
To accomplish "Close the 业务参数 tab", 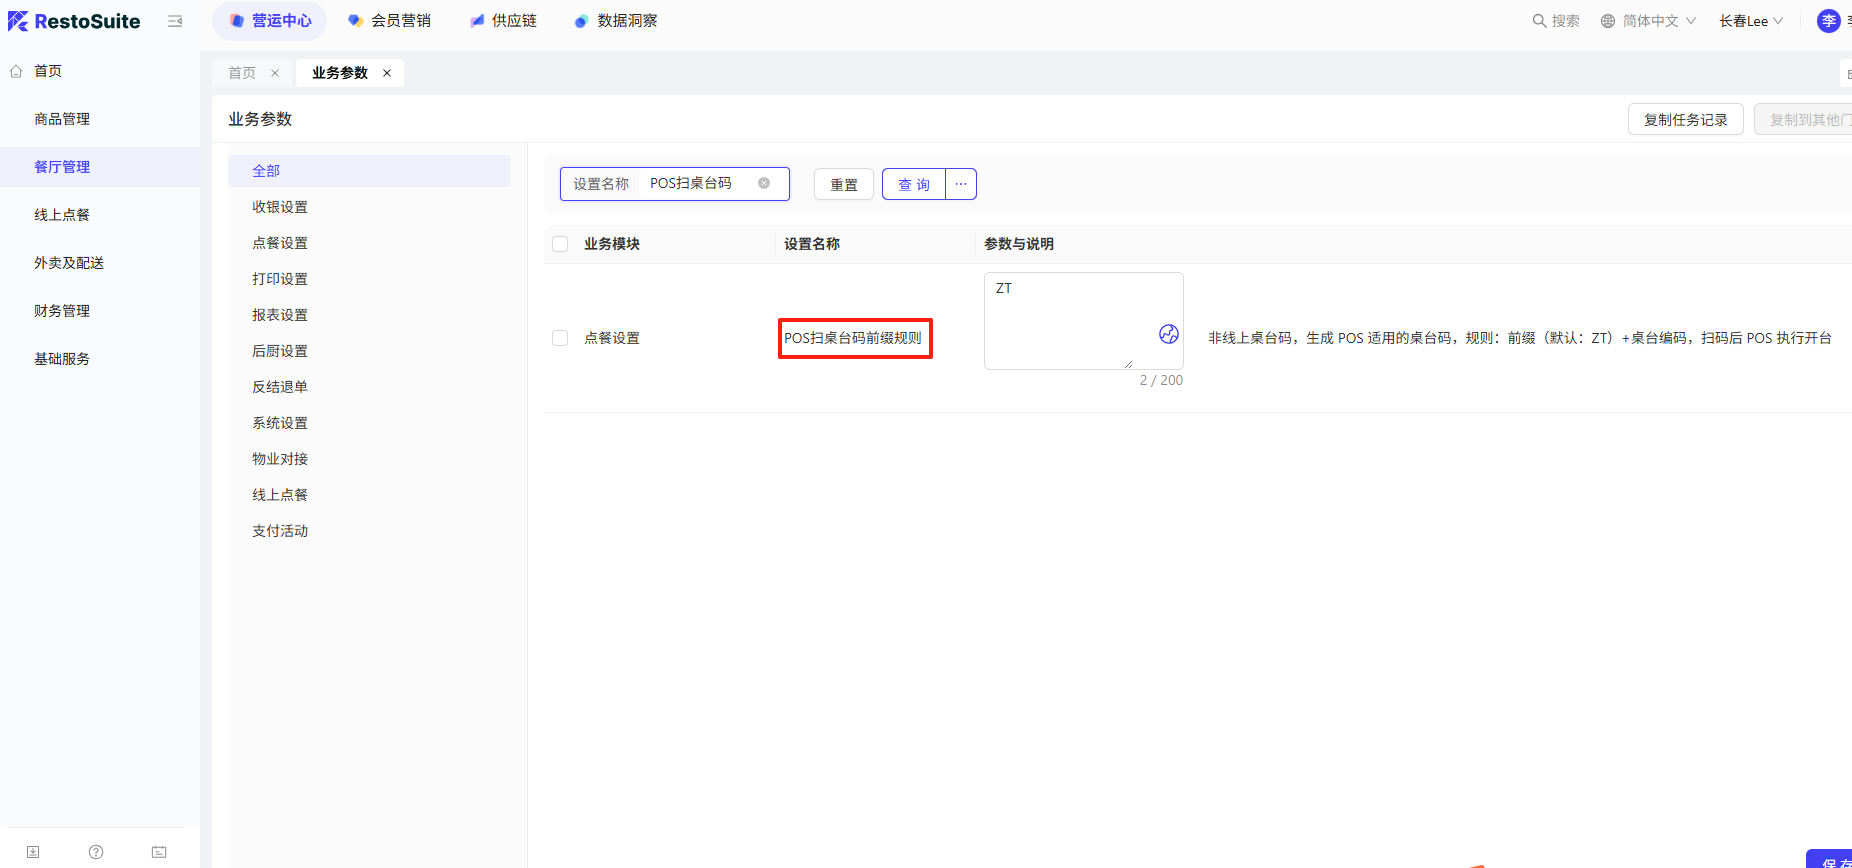I will tap(387, 73).
